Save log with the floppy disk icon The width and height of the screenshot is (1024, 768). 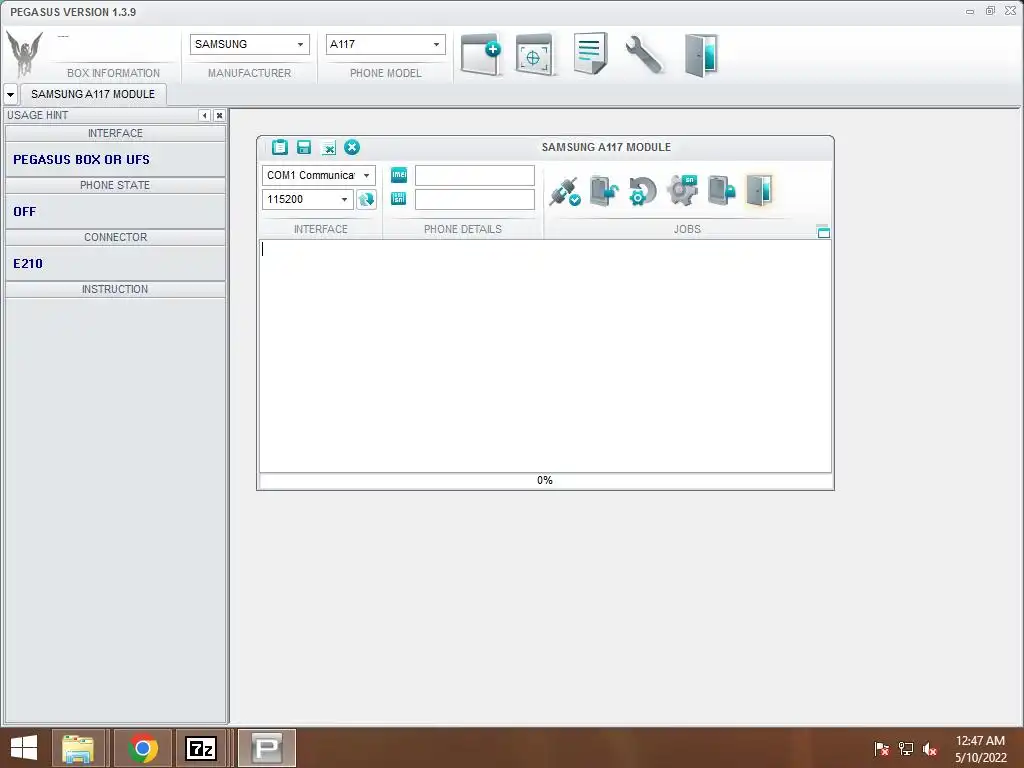(x=304, y=147)
